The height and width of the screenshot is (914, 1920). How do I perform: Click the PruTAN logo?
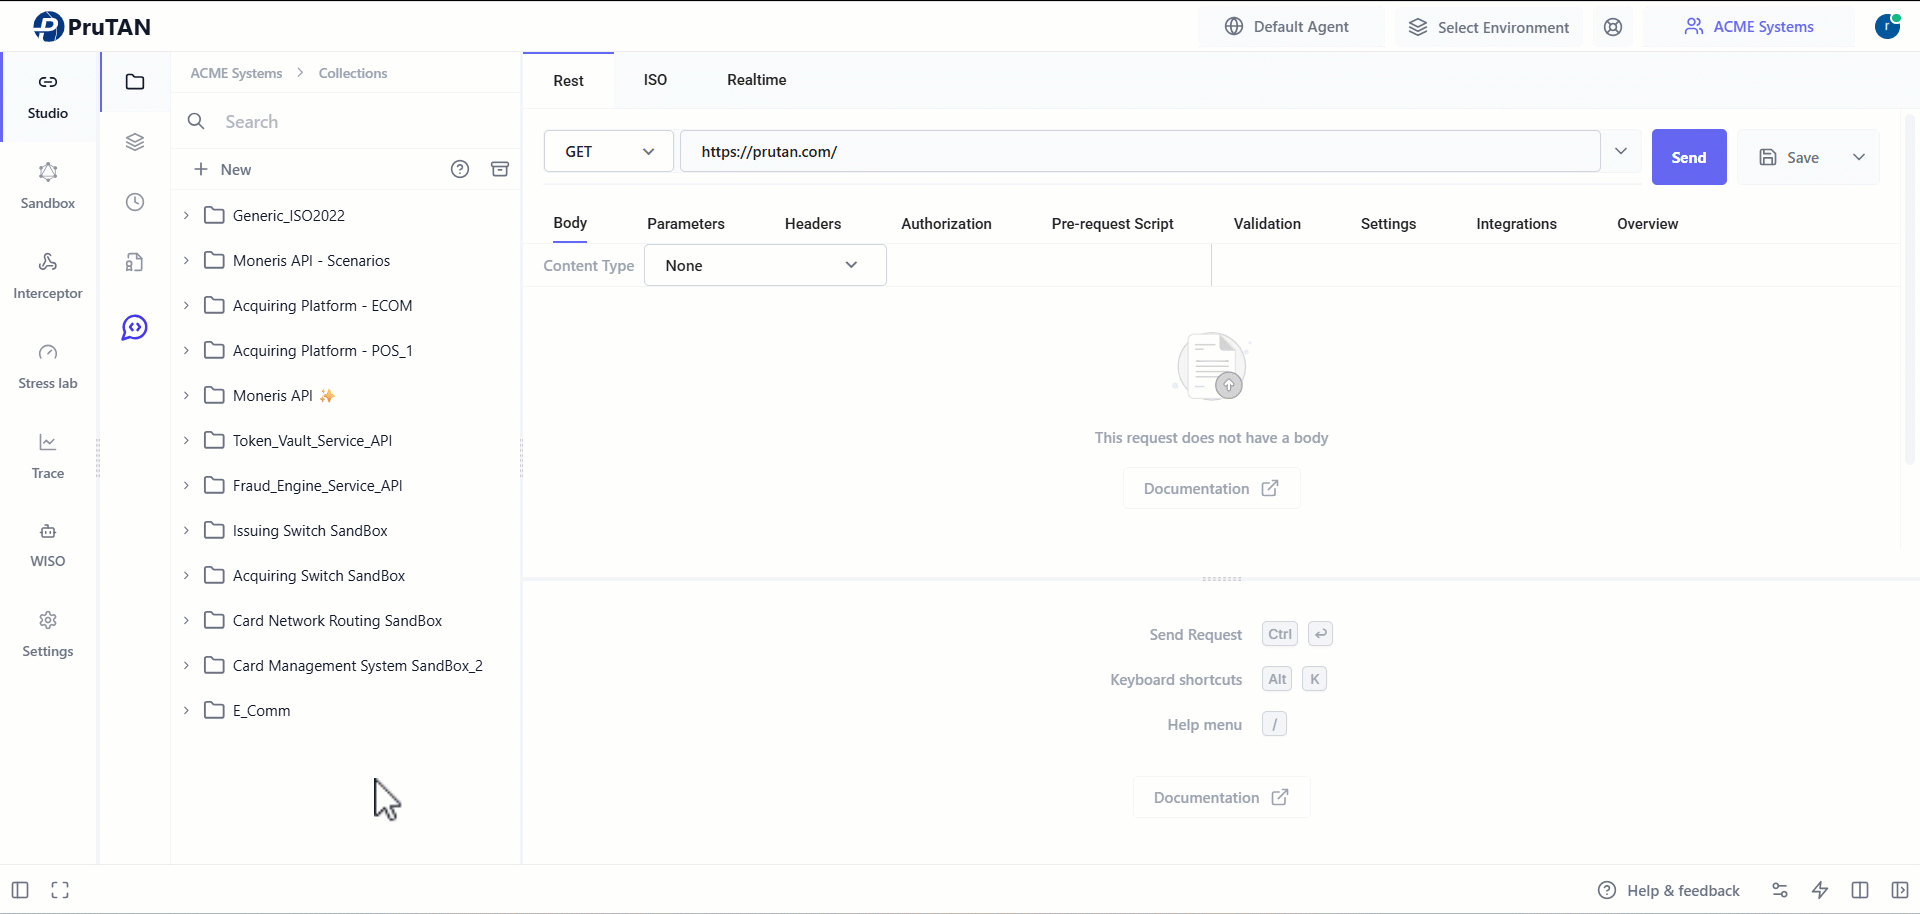coord(92,27)
